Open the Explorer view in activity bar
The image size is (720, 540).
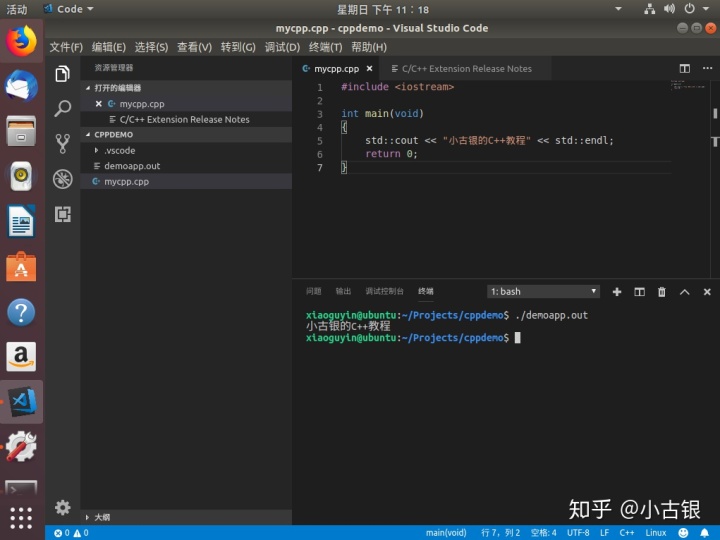(x=62, y=73)
